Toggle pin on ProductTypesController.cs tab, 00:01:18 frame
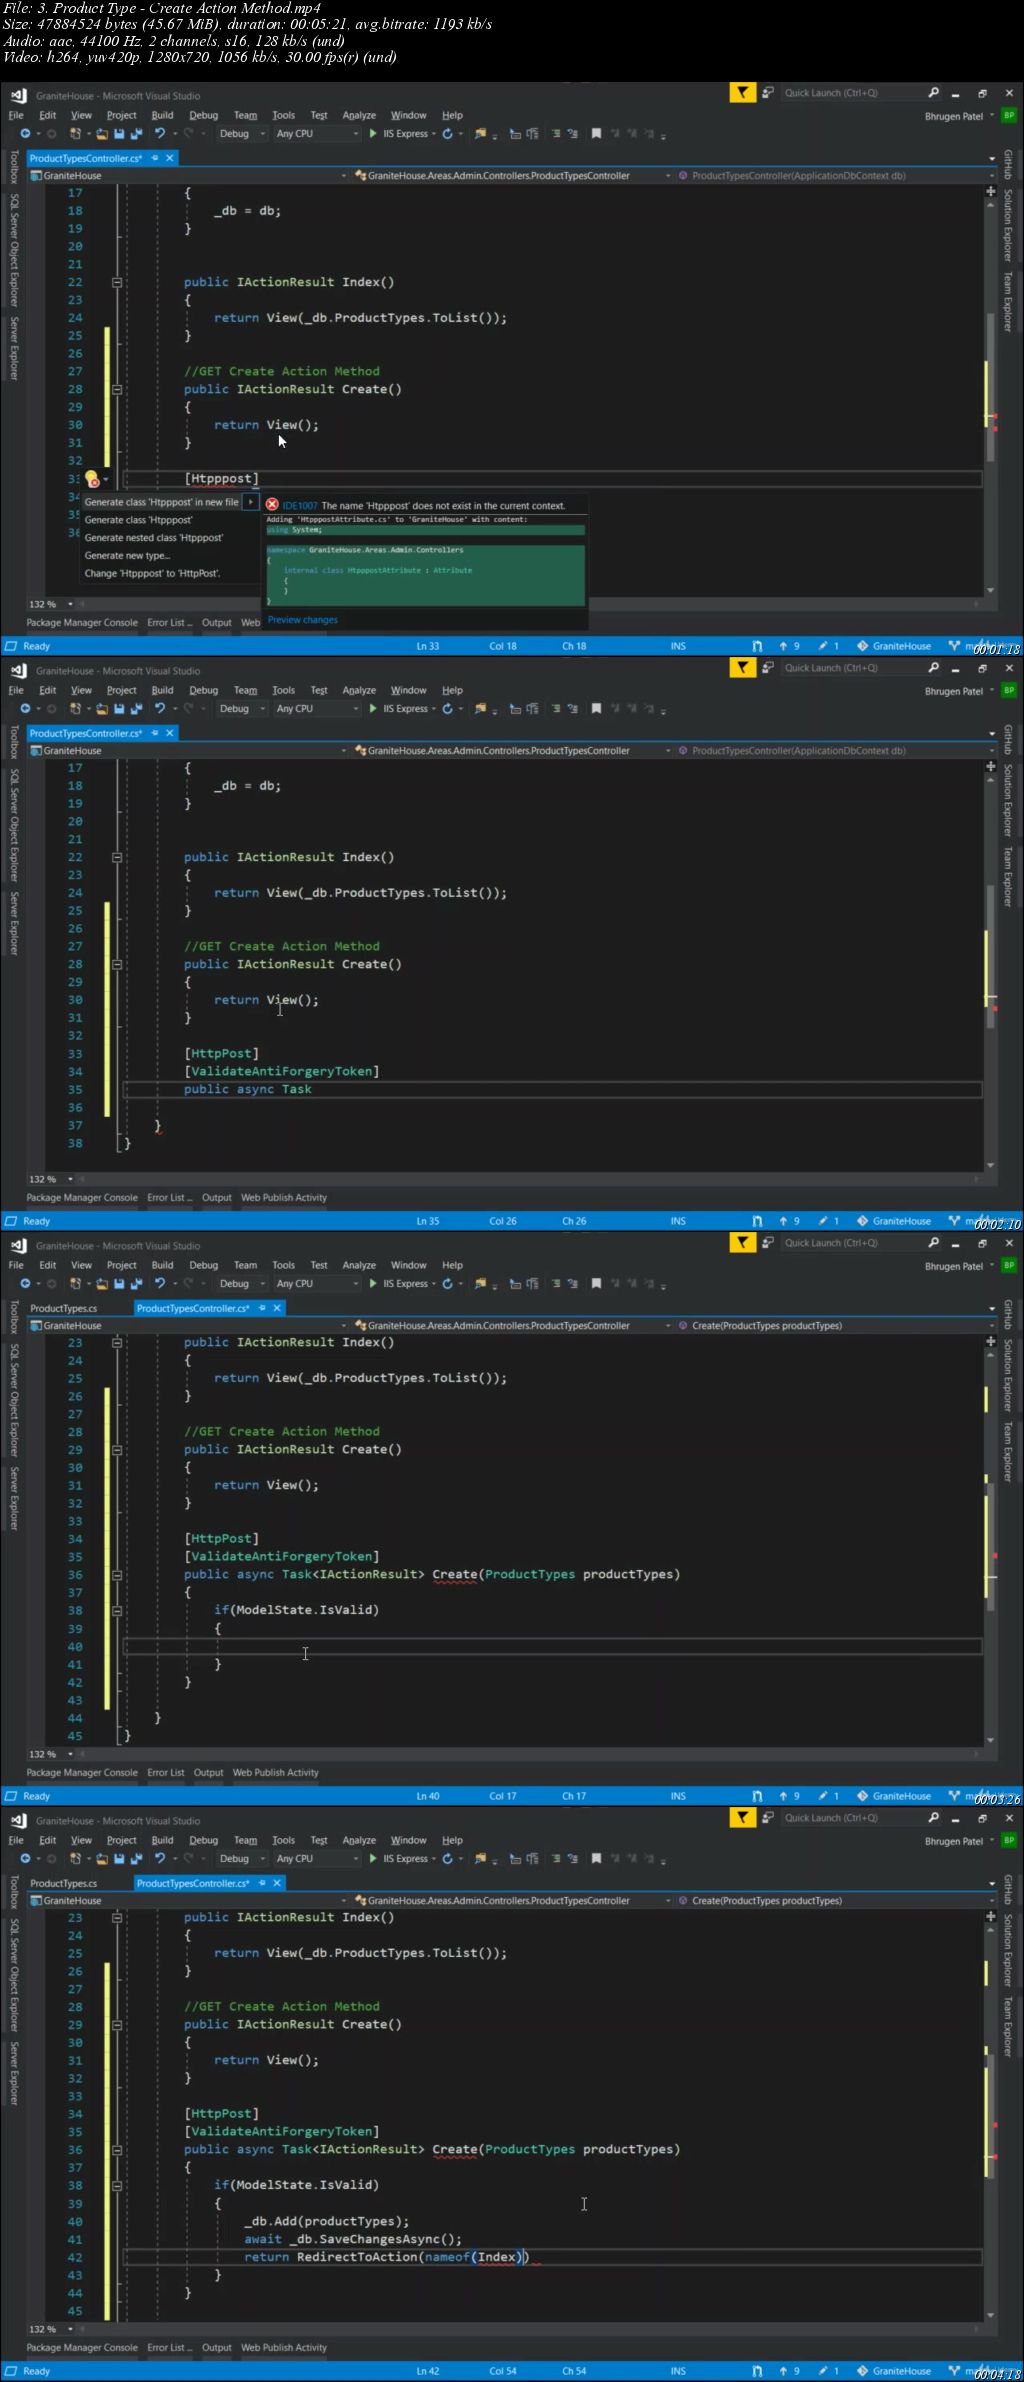The width and height of the screenshot is (1024, 2382). [x=155, y=158]
